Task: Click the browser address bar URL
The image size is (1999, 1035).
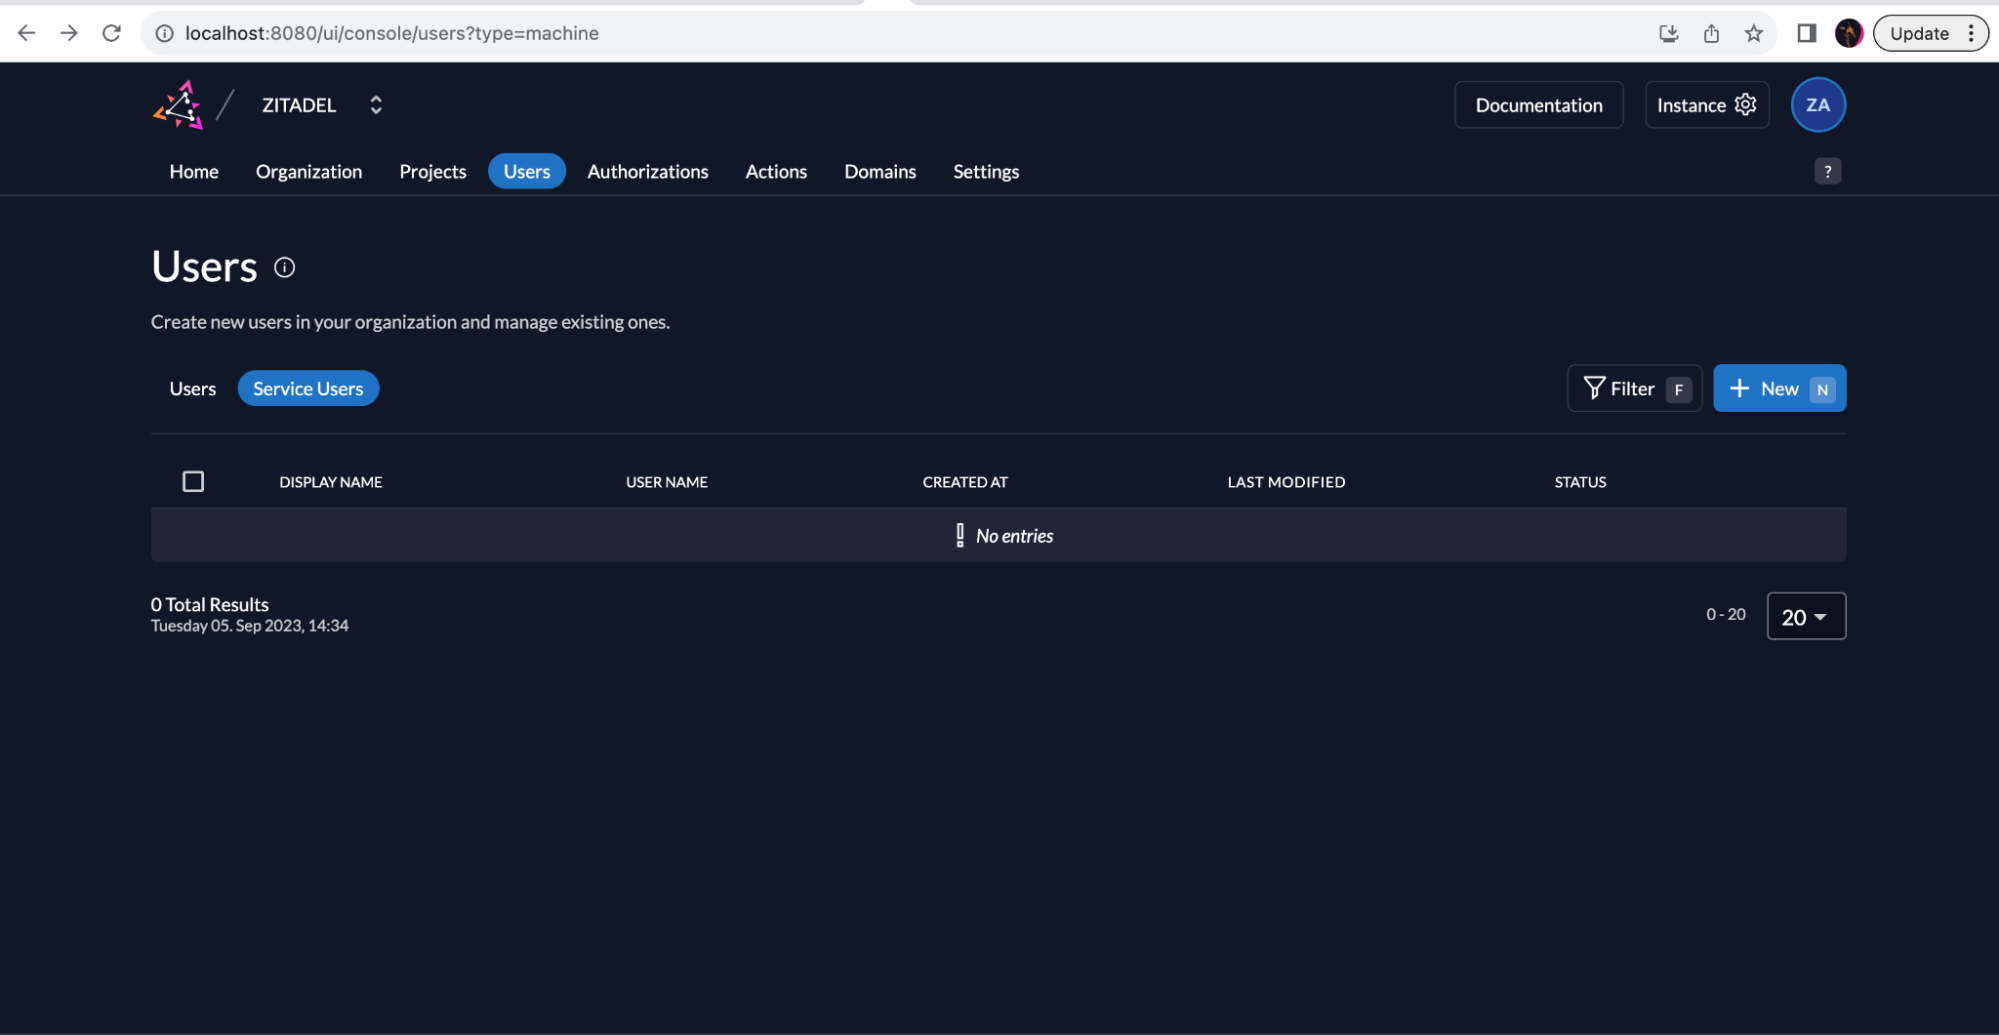Action: pos(392,33)
